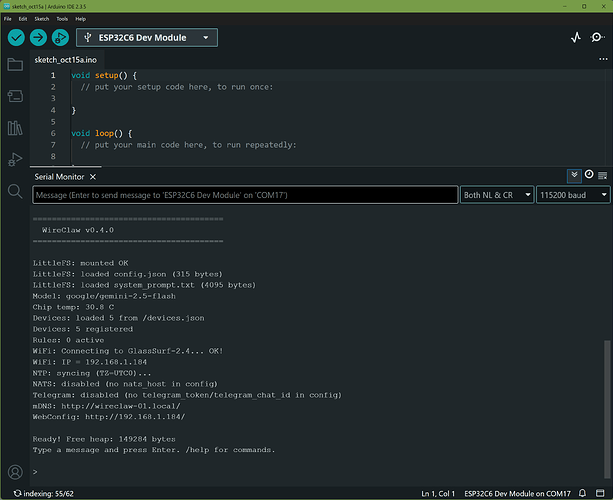Open the ESP32C6 Dev Module board selector
Viewport: 613px width, 500px height.
(147, 38)
